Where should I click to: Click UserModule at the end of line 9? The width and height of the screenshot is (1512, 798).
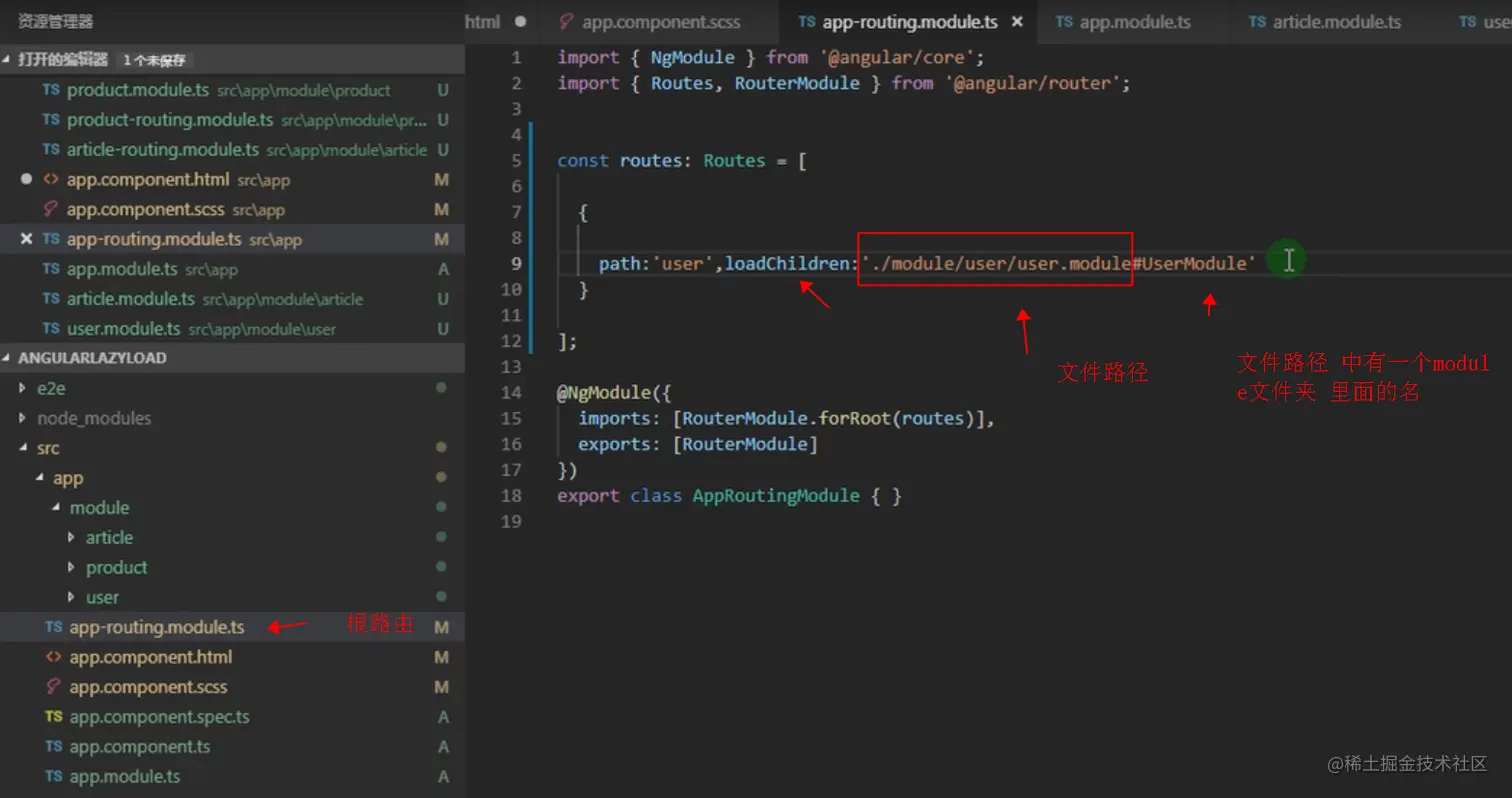(x=1194, y=263)
